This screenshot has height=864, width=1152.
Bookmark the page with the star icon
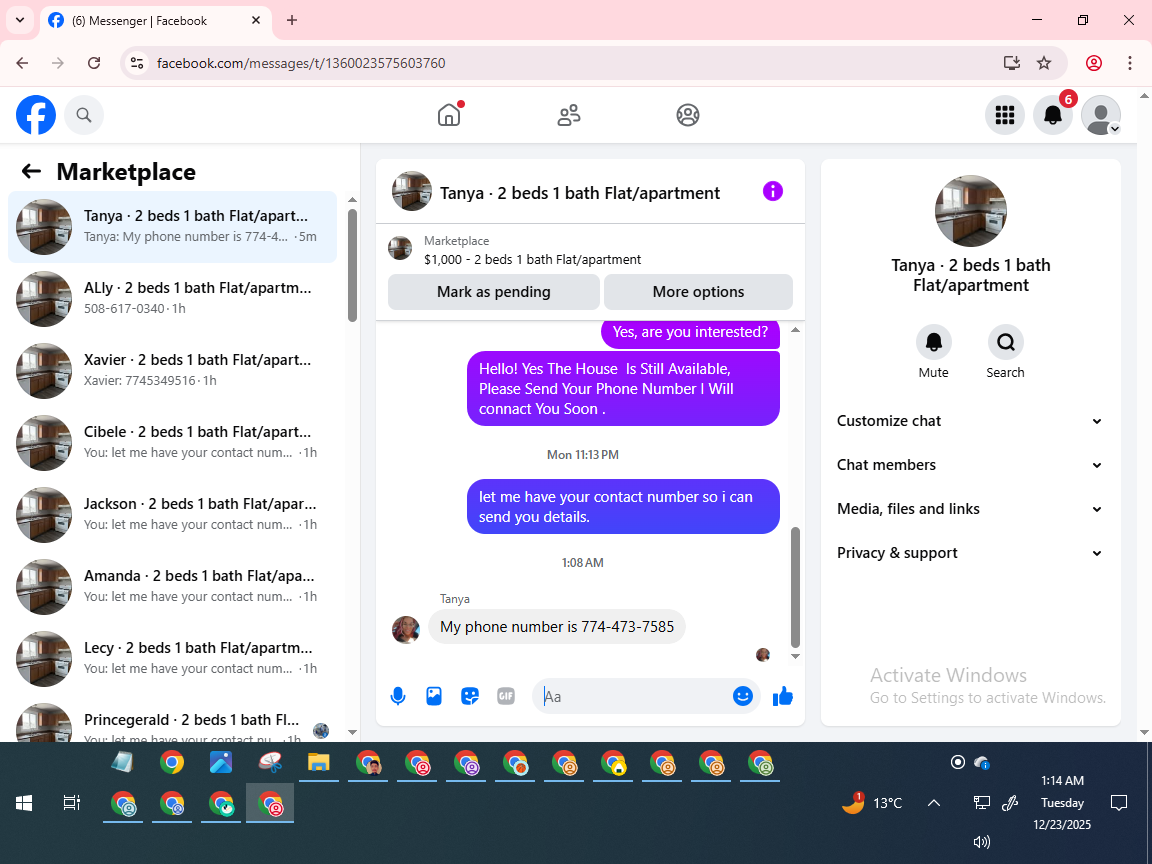tap(1044, 63)
